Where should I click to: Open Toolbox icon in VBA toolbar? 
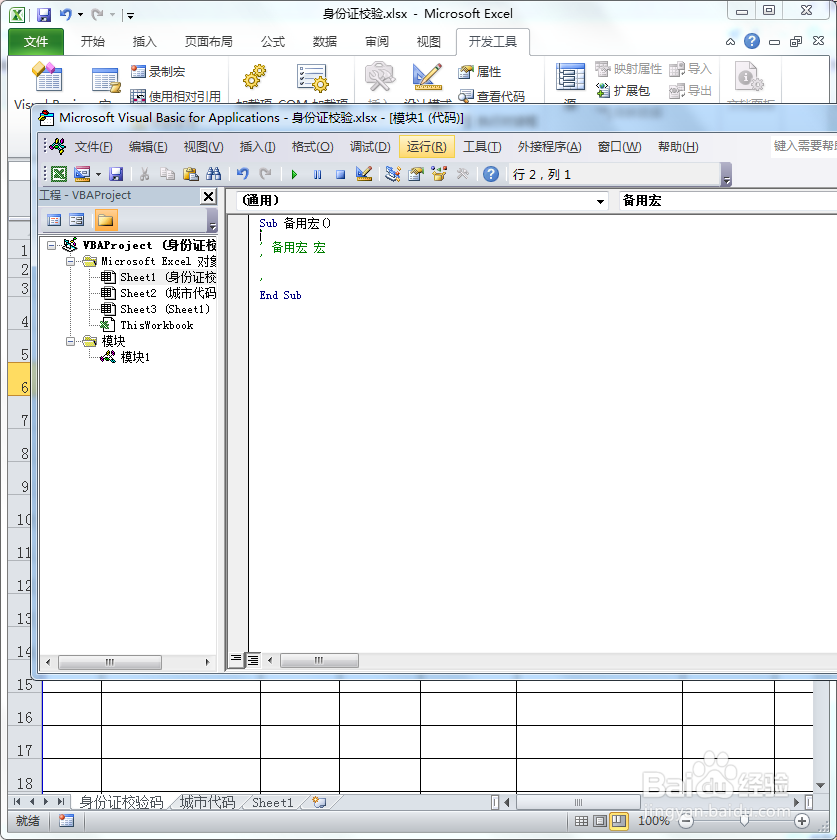pos(462,174)
